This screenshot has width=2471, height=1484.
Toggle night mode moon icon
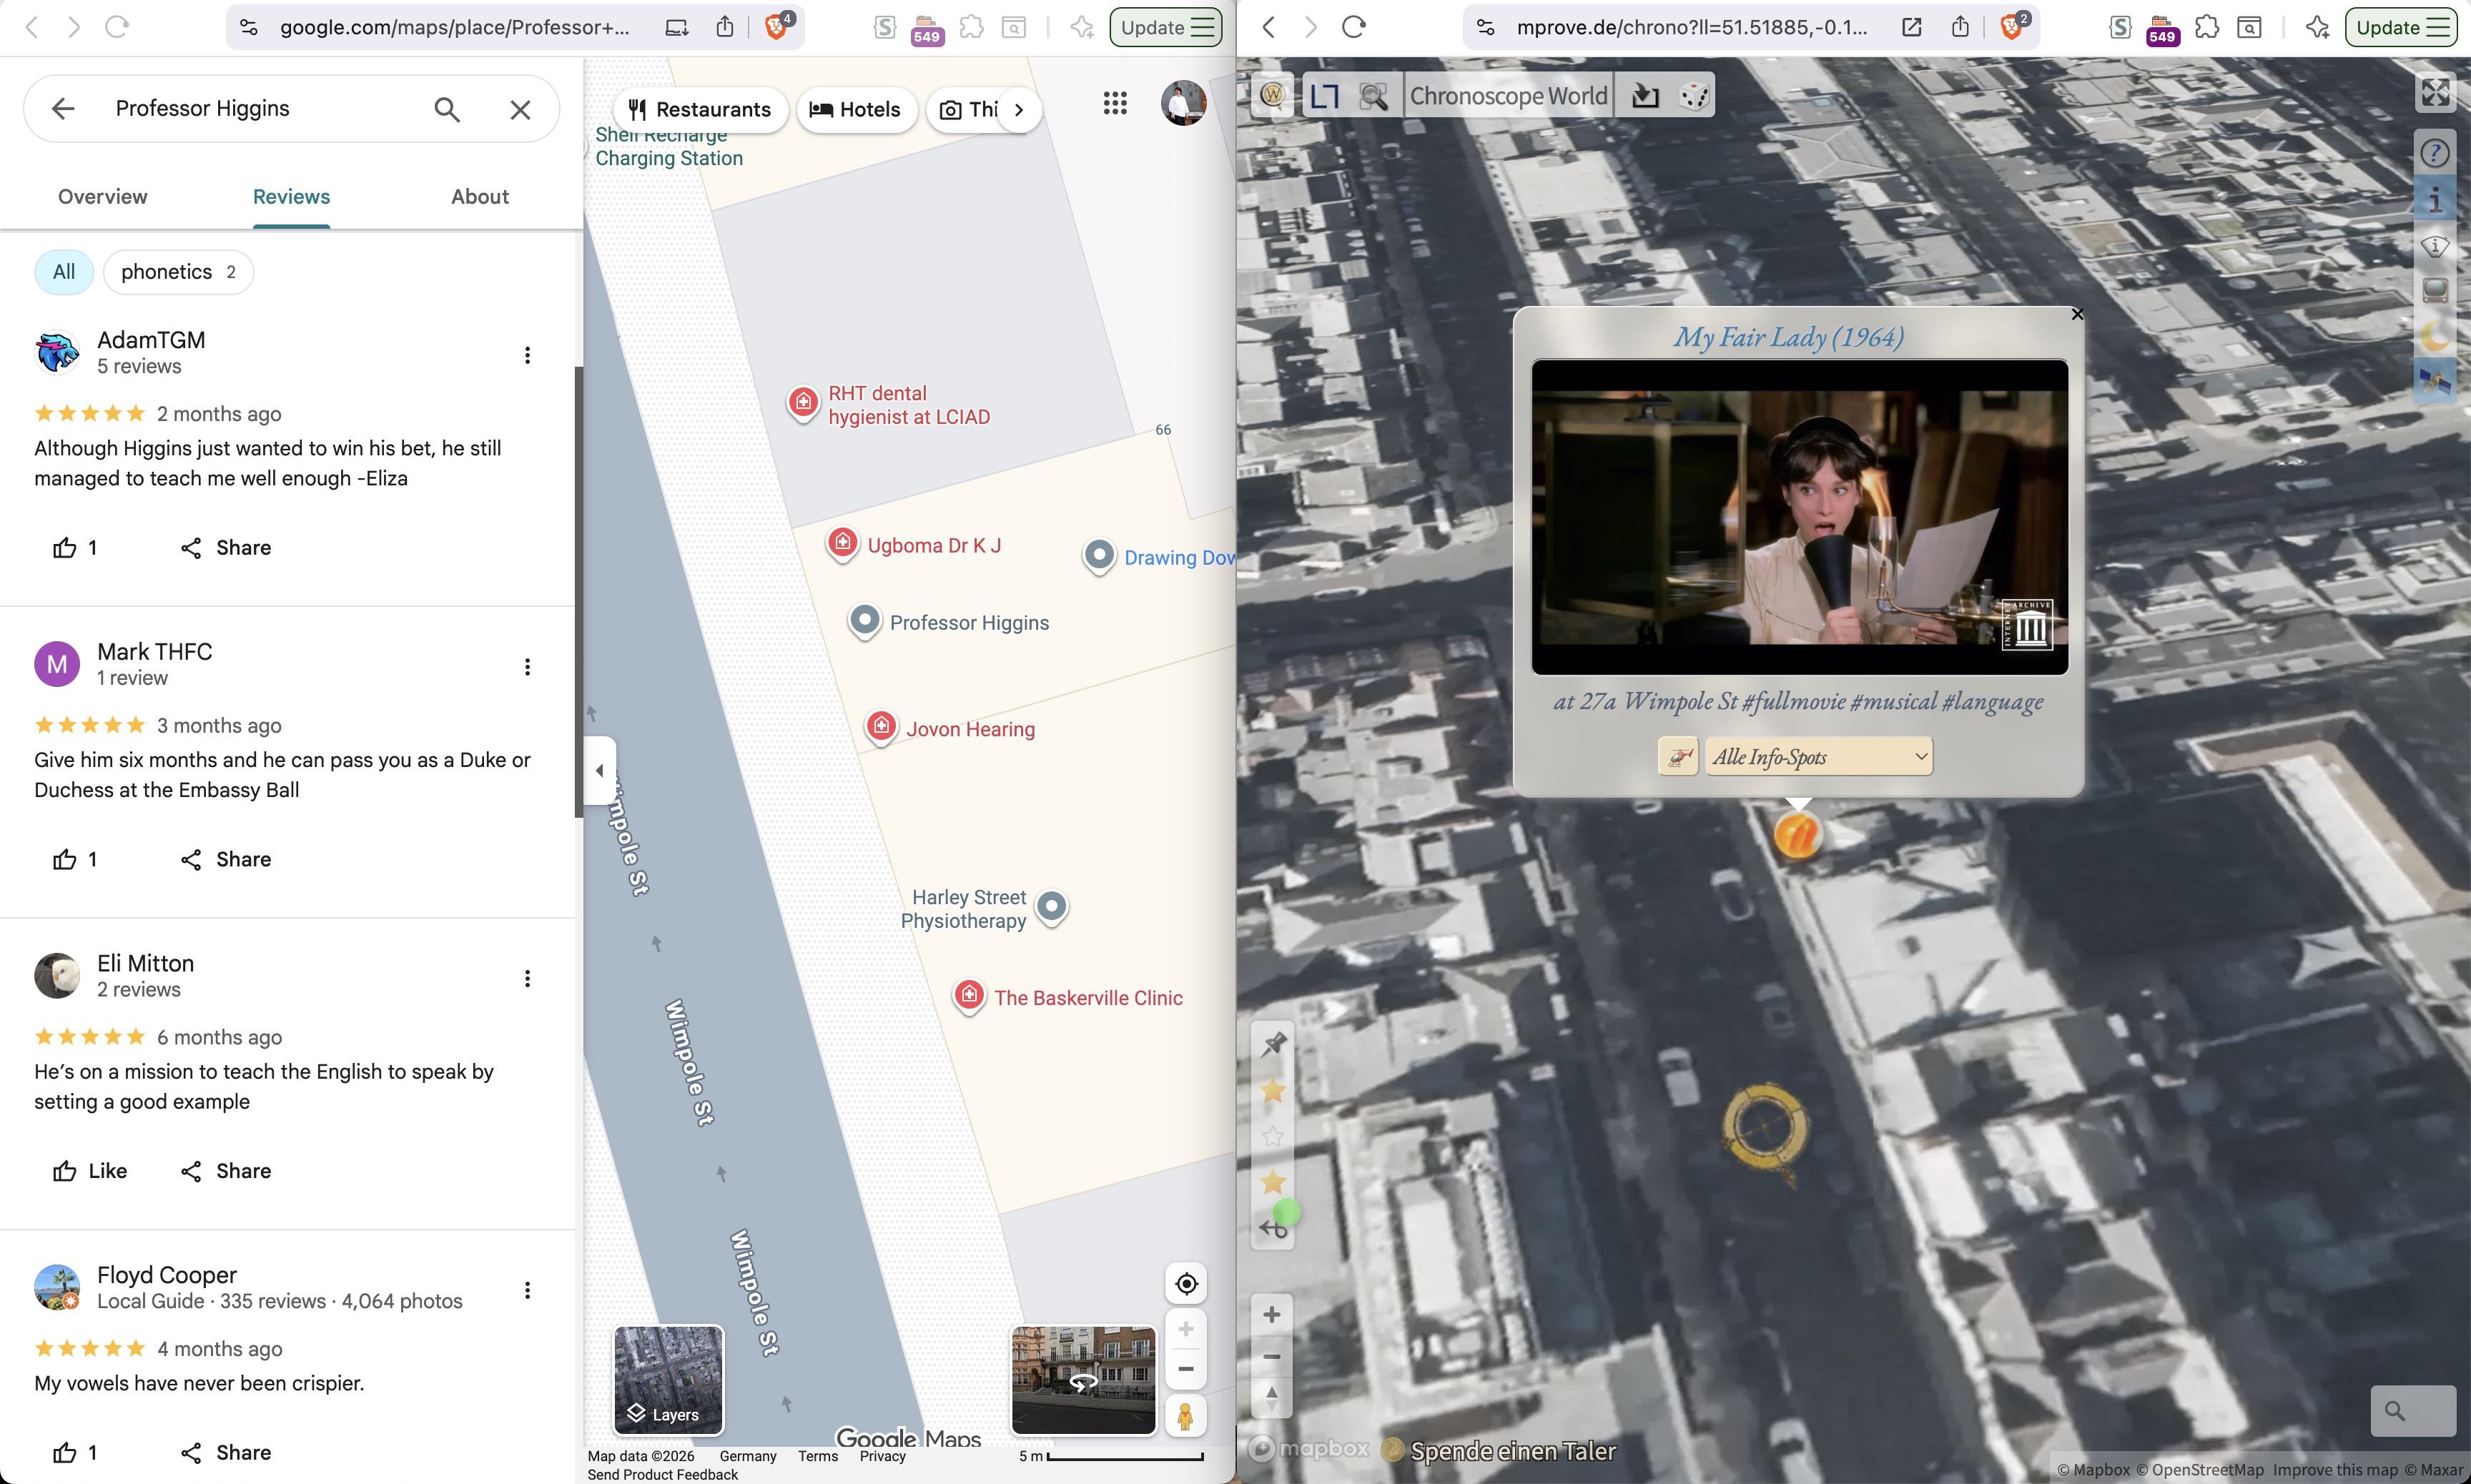2435,336
